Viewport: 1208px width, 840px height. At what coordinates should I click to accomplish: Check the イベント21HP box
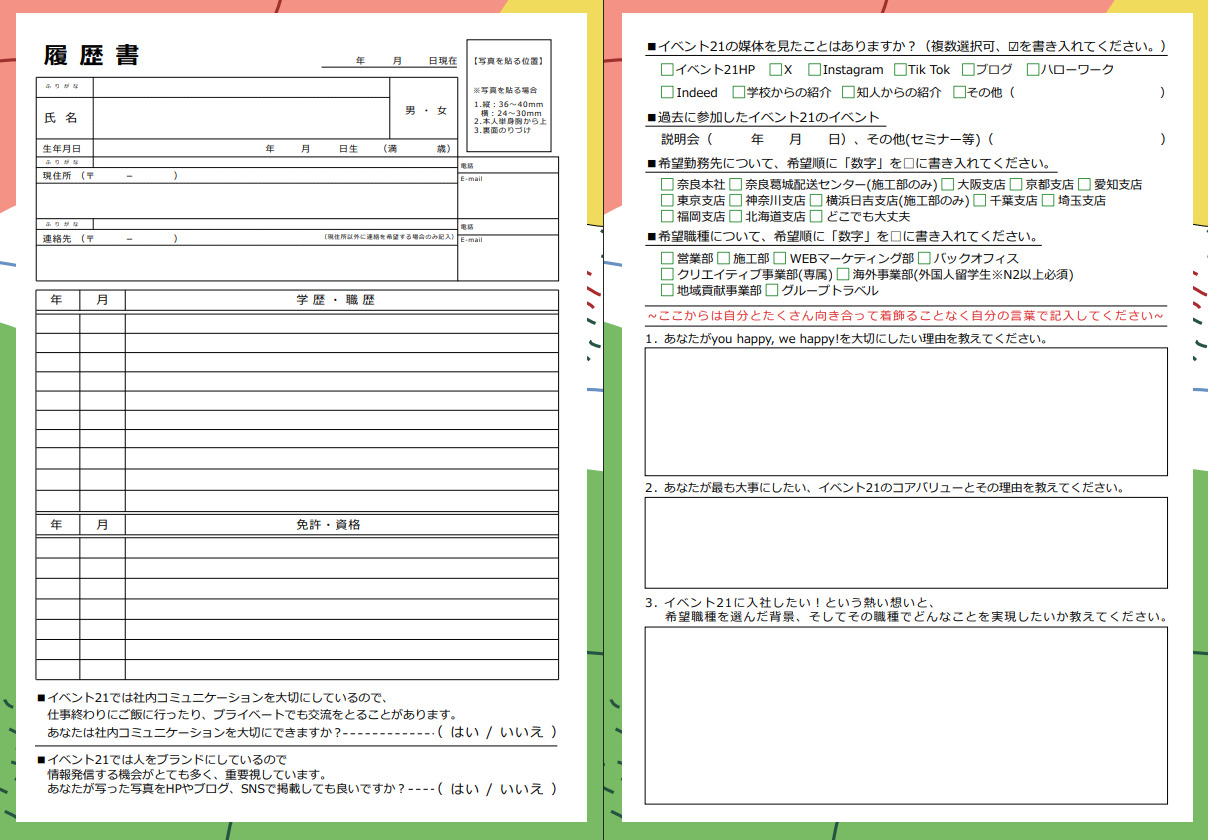click(667, 70)
